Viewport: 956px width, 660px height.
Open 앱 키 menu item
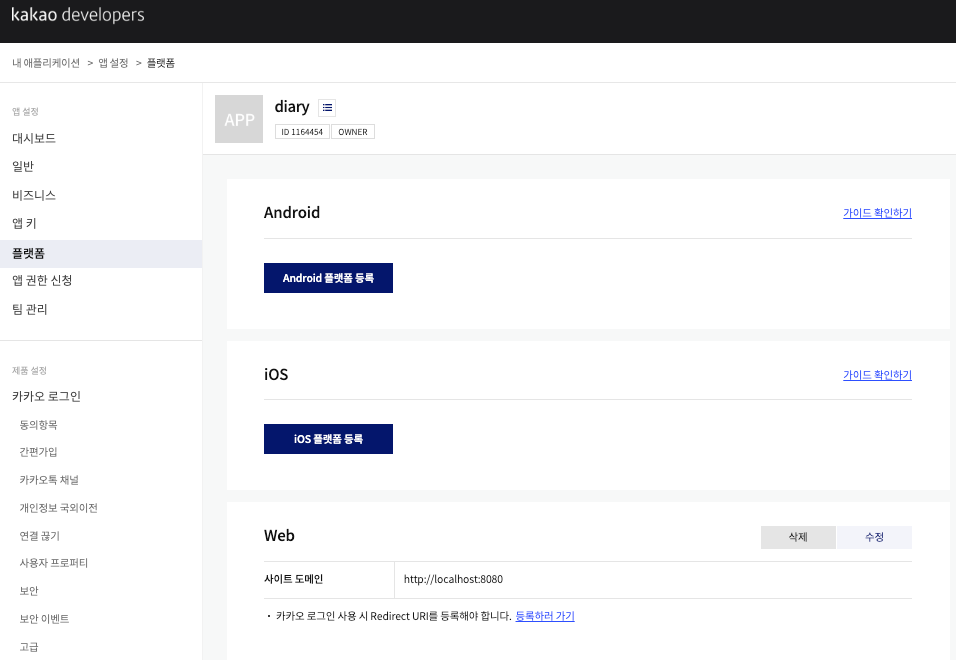[24, 223]
